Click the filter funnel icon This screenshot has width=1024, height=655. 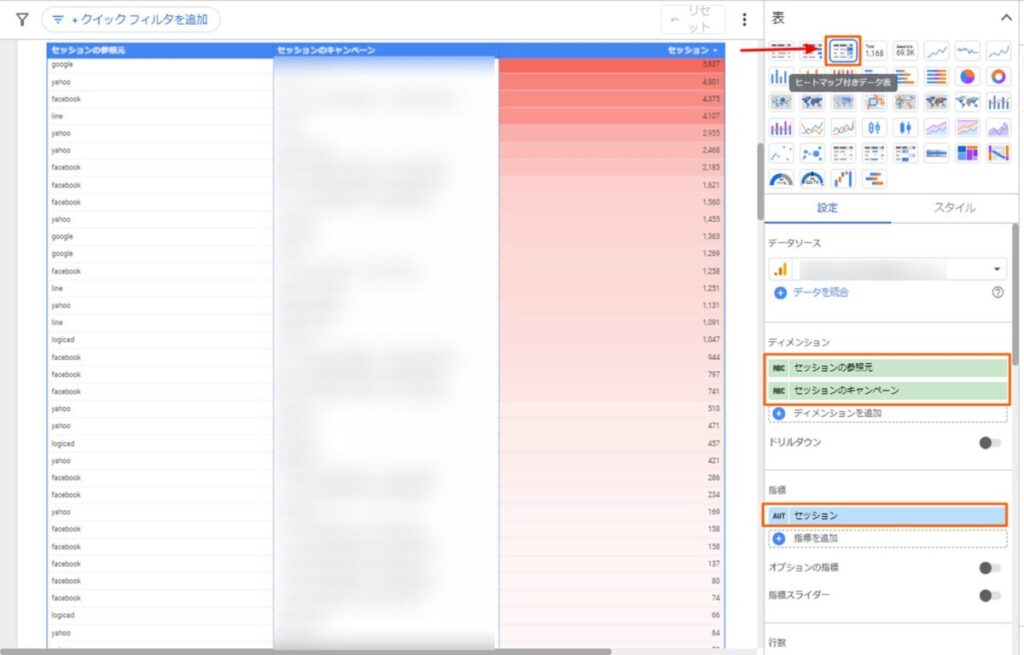pos(22,19)
